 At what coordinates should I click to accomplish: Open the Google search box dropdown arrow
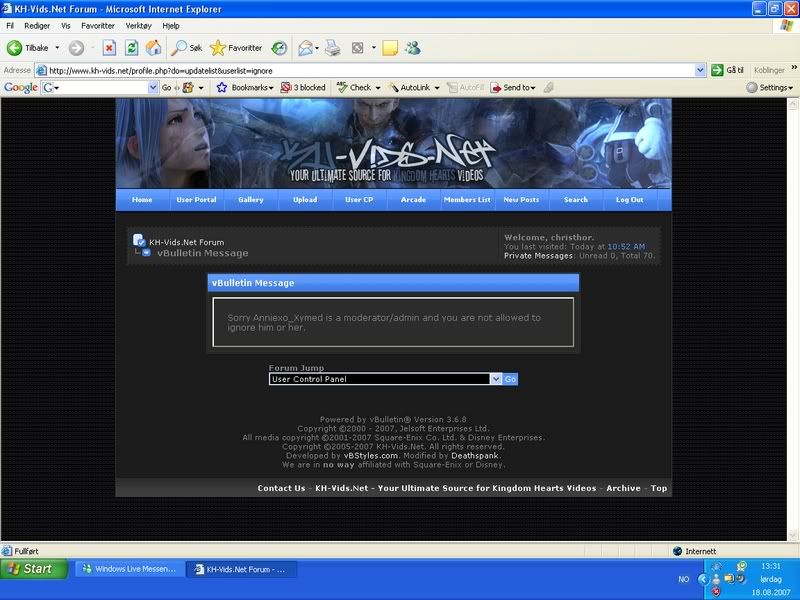tap(153, 88)
